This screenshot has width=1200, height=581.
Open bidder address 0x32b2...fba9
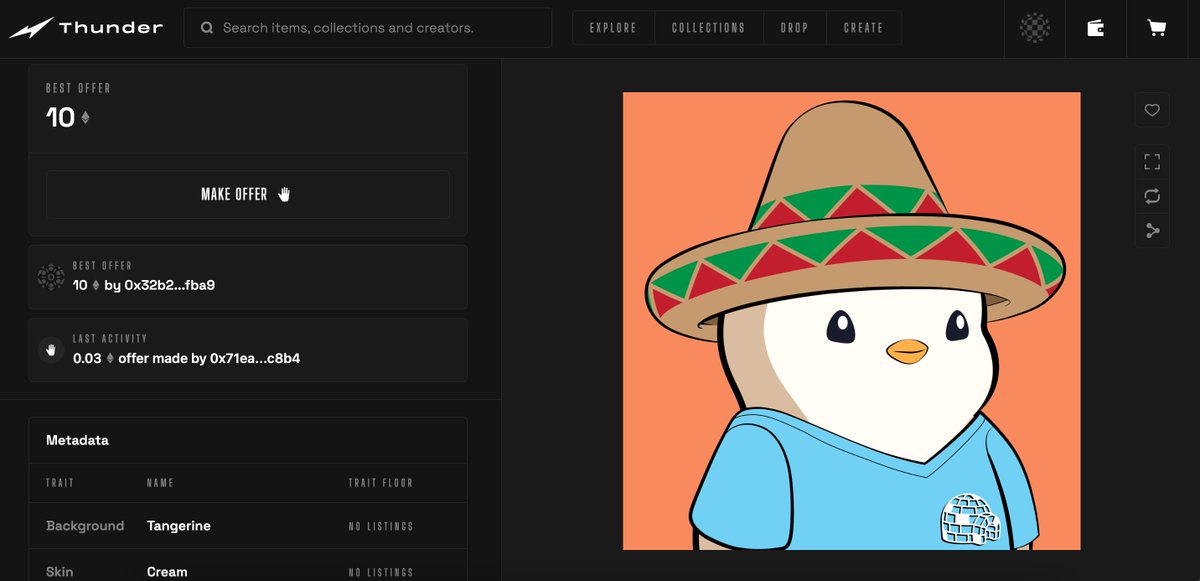tap(170, 285)
